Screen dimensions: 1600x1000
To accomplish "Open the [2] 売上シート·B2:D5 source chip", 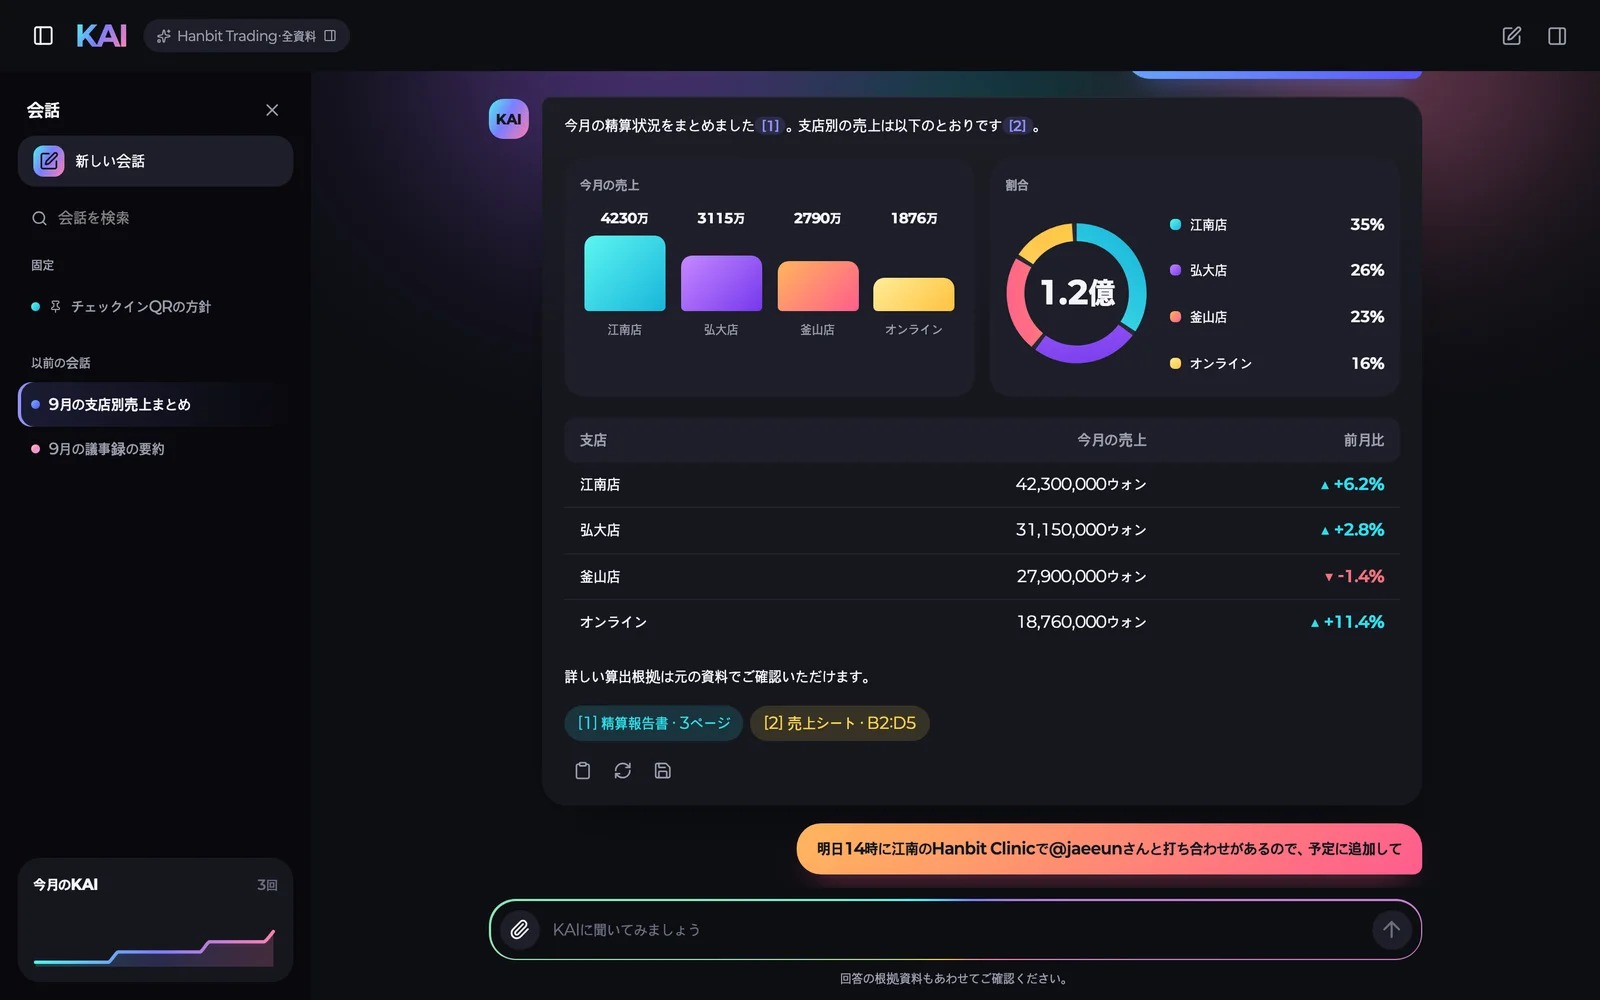I will 840,723.
